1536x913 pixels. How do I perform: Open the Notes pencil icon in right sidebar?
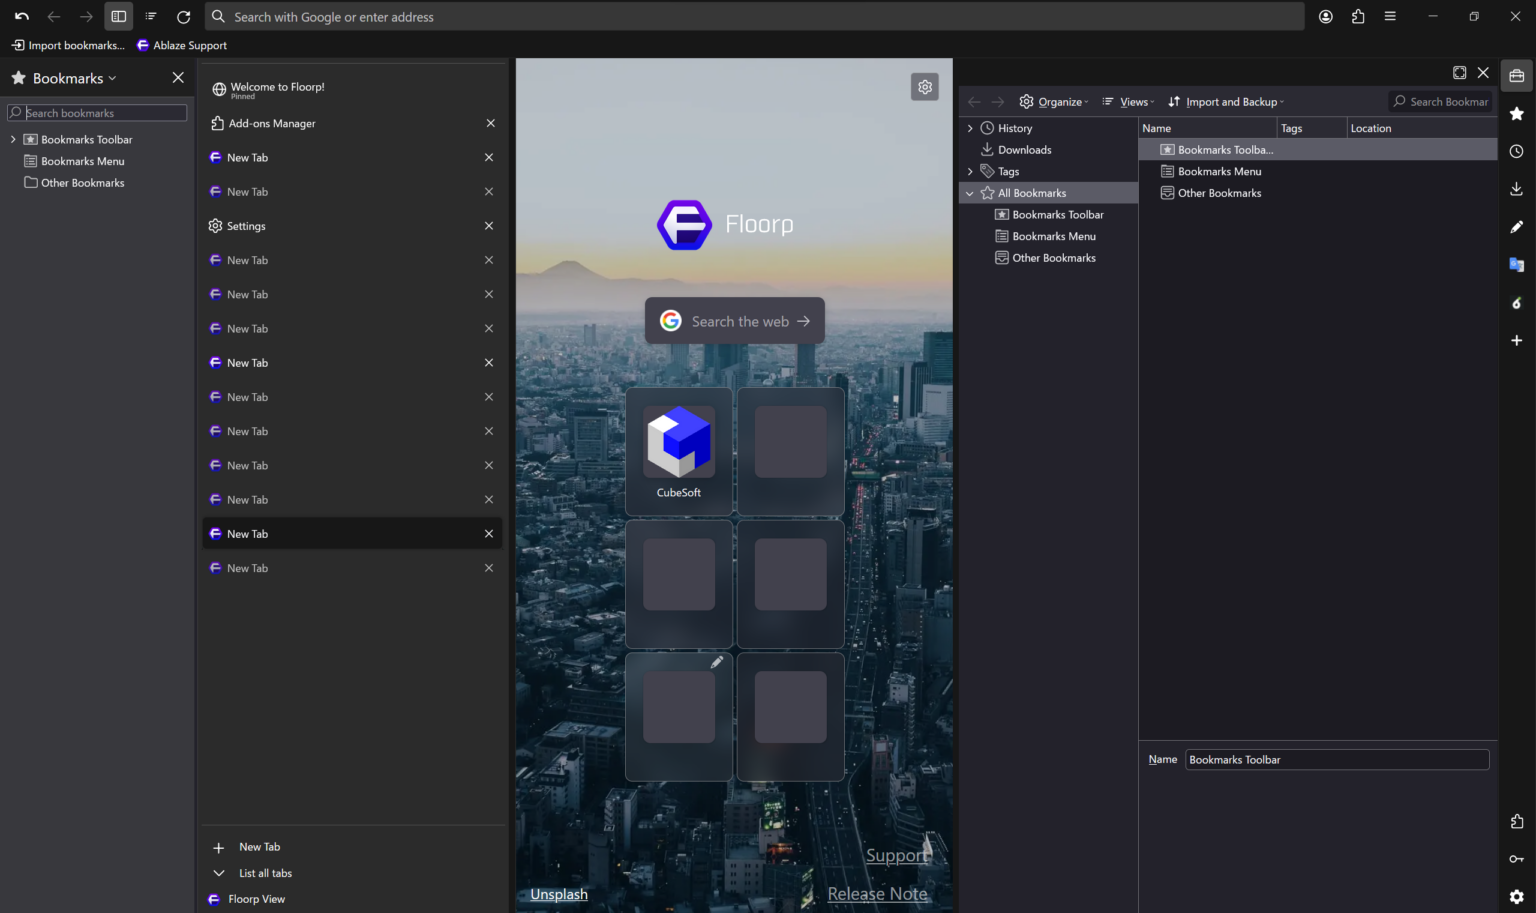pos(1516,226)
